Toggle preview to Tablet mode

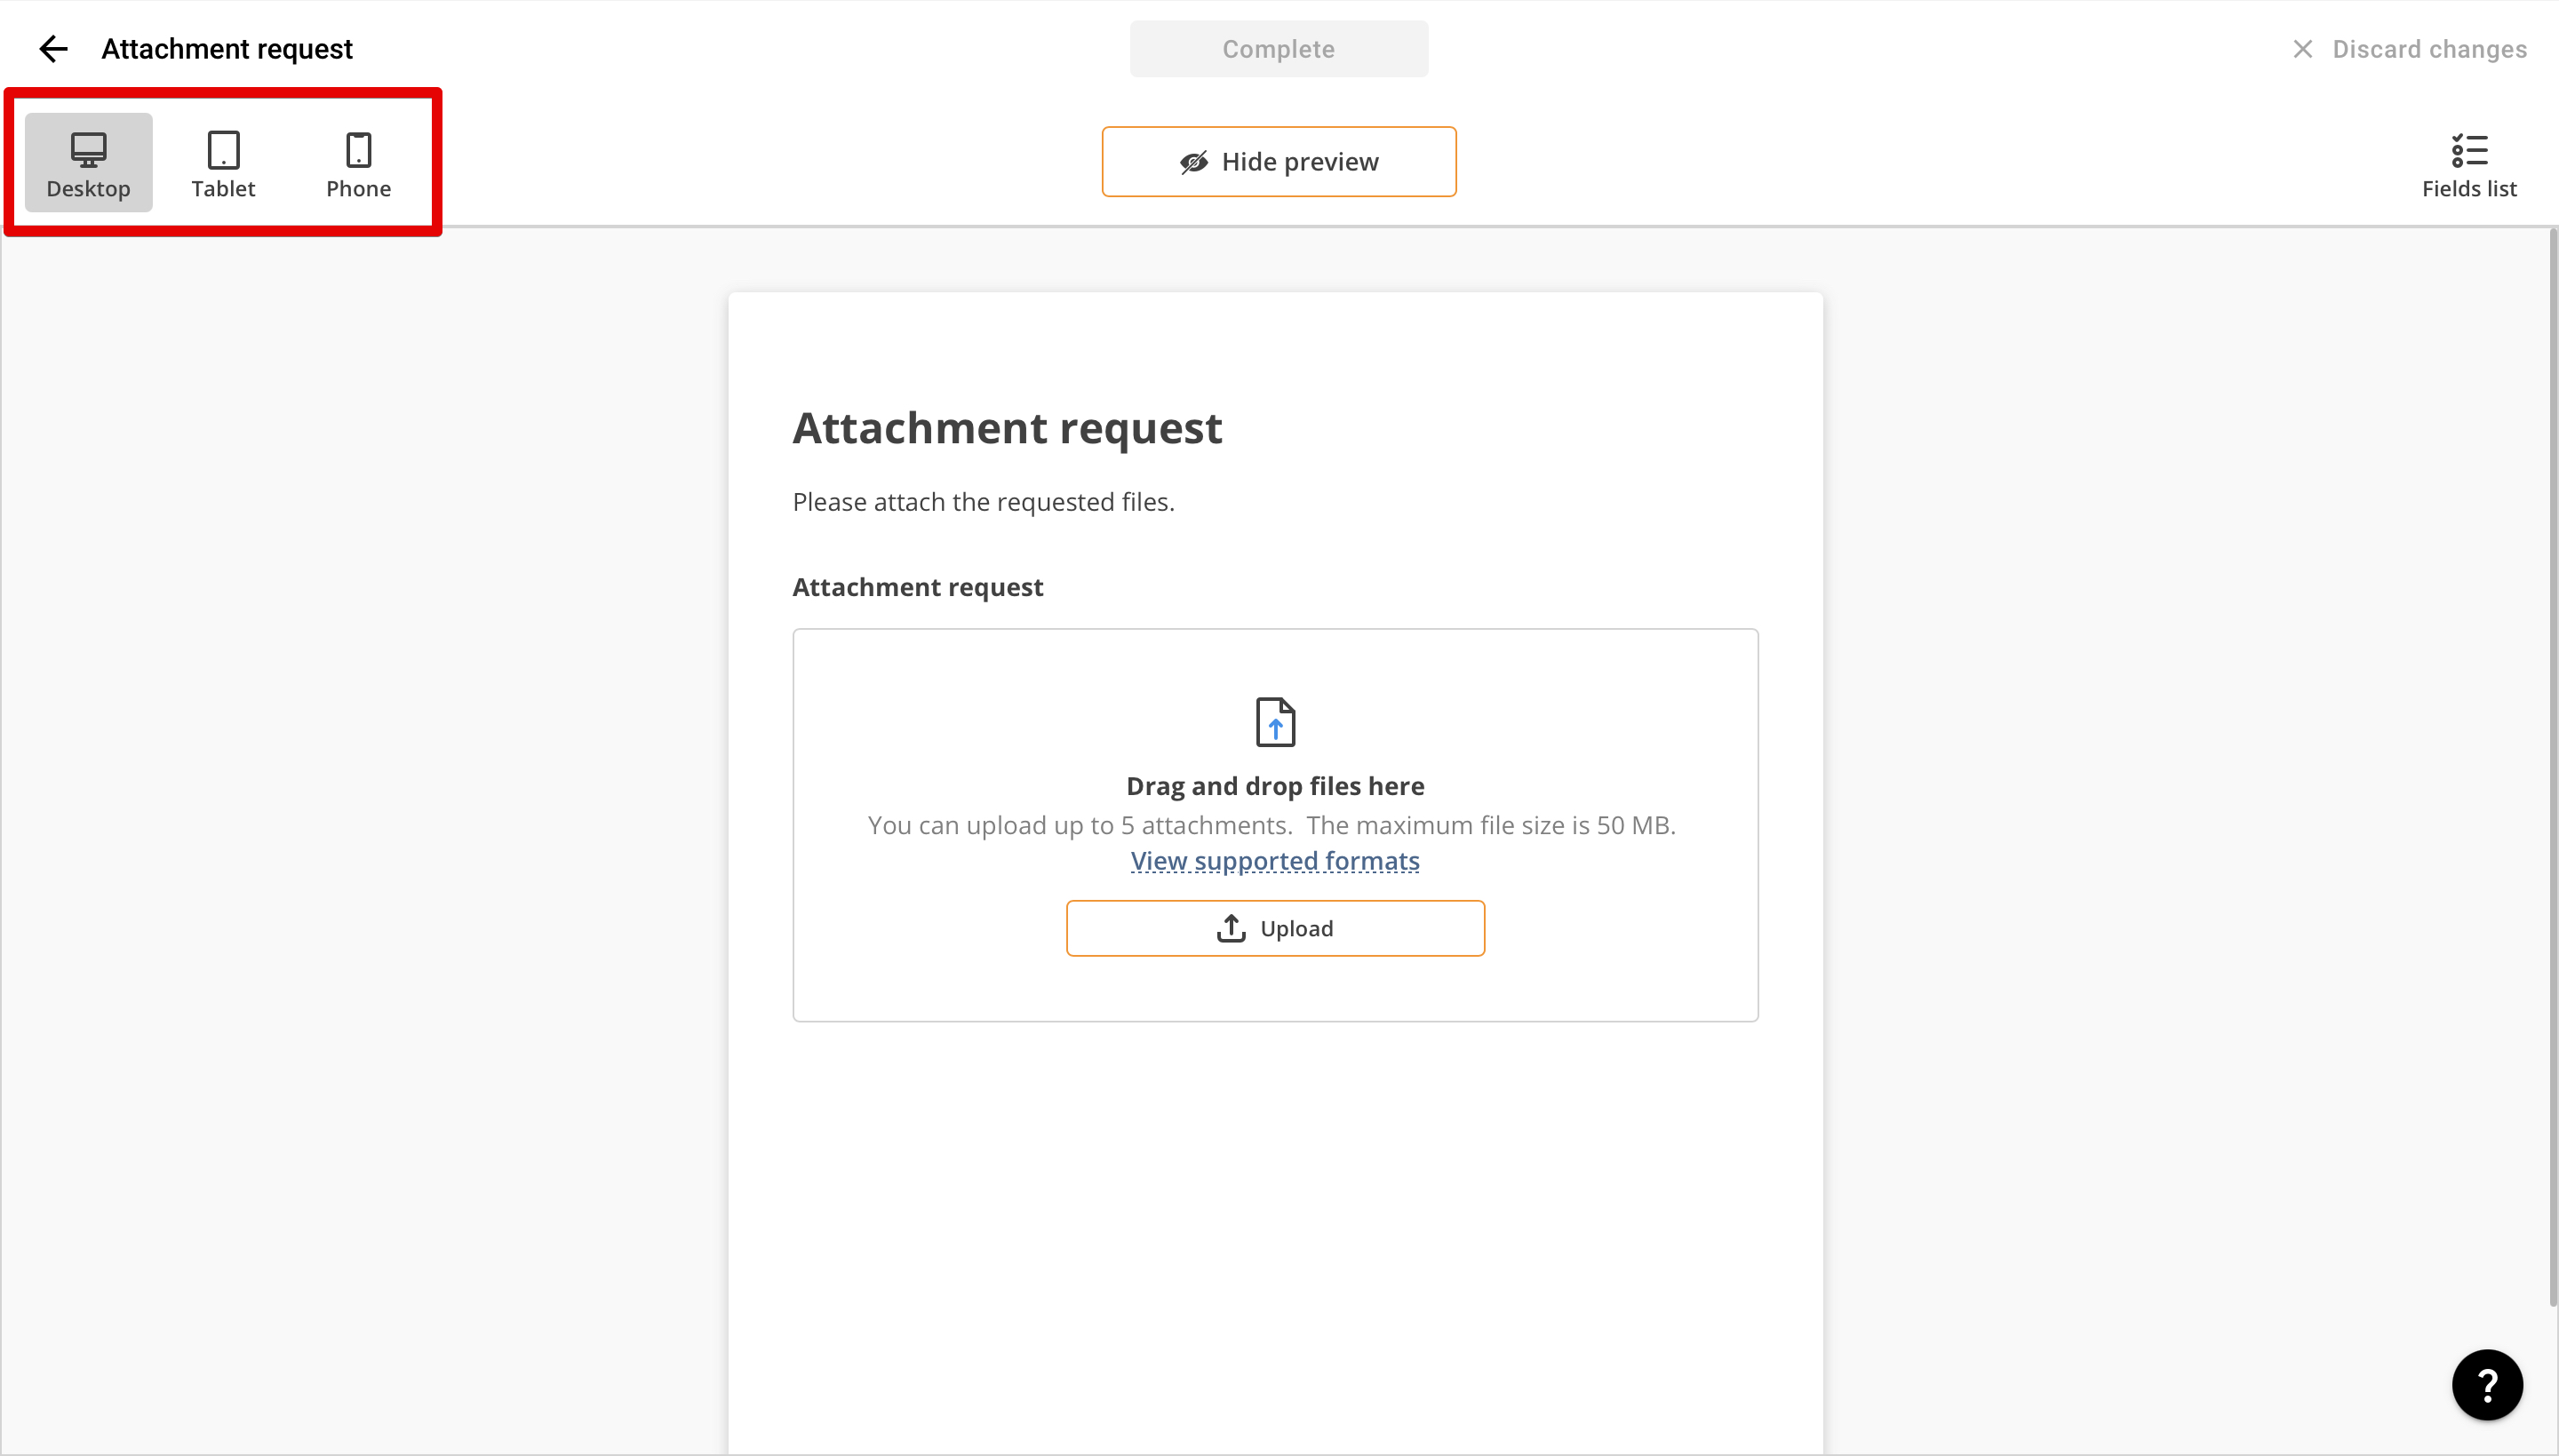click(222, 163)
